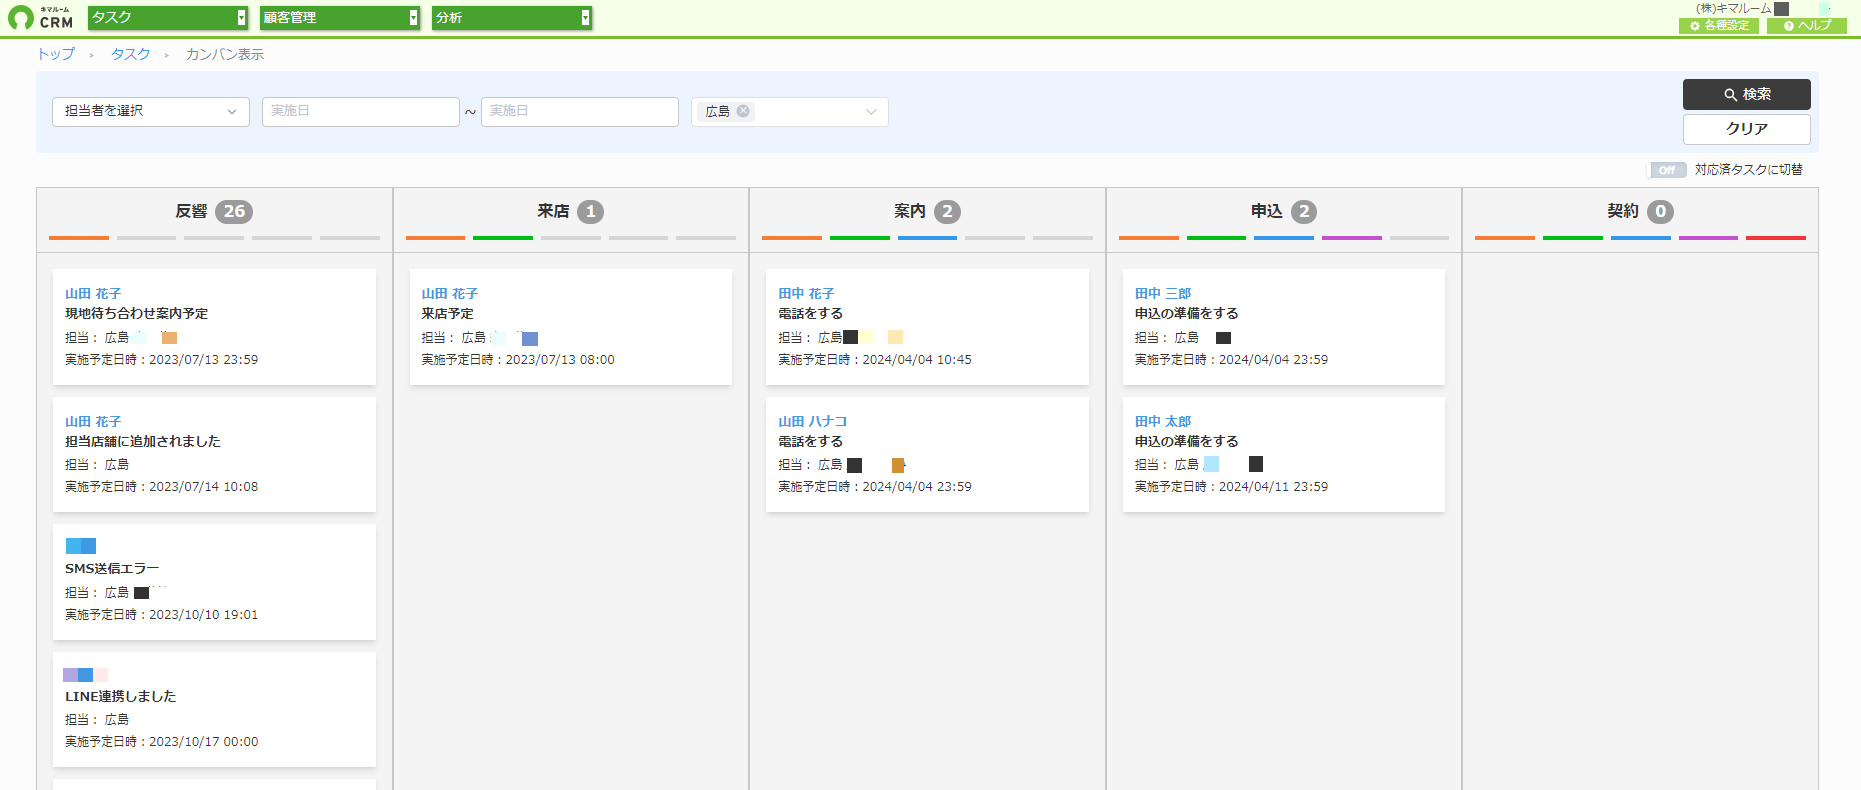Open 山田 ハナコ customer link
Viewport: 1861px width, 790px height.
click(x=812, y=421)
